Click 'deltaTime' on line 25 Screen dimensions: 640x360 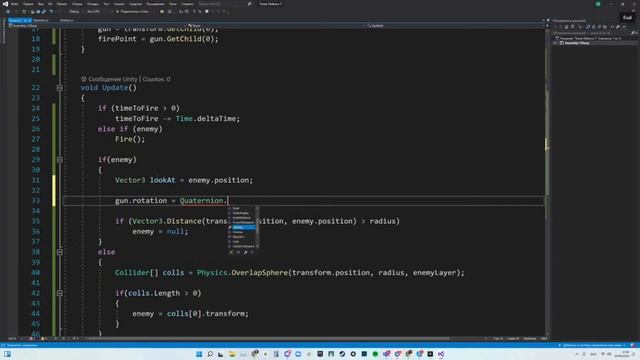coord(218,119)
